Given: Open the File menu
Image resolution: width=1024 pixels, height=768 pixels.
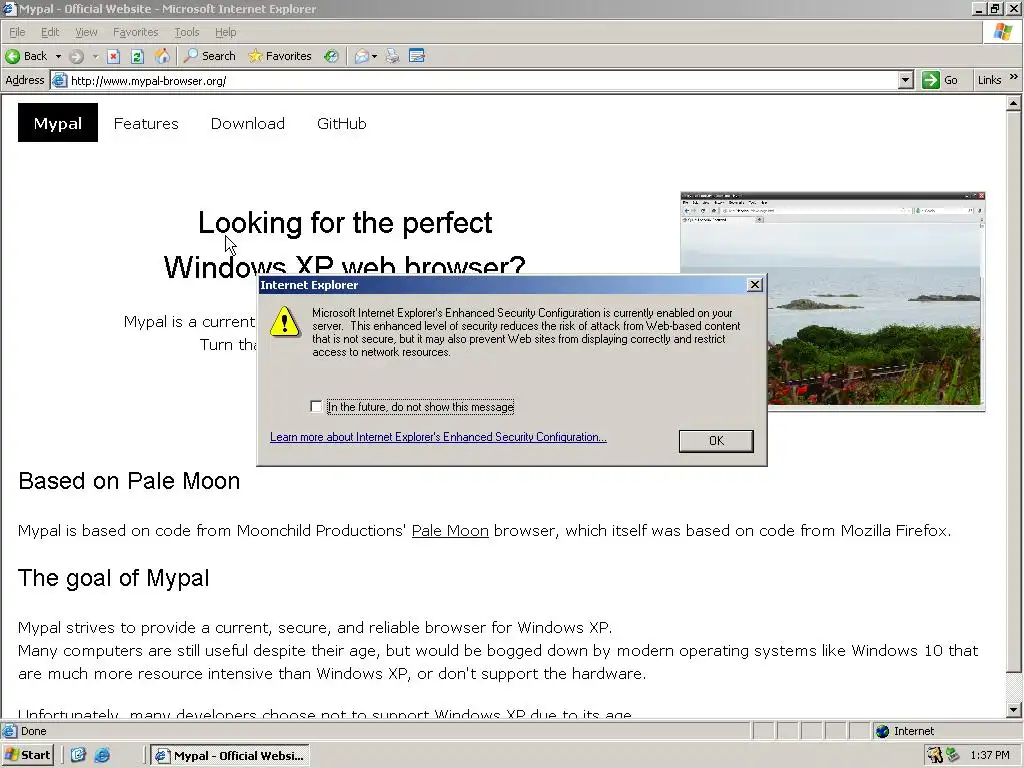Looking at the screenshot, I should point(17,32).
